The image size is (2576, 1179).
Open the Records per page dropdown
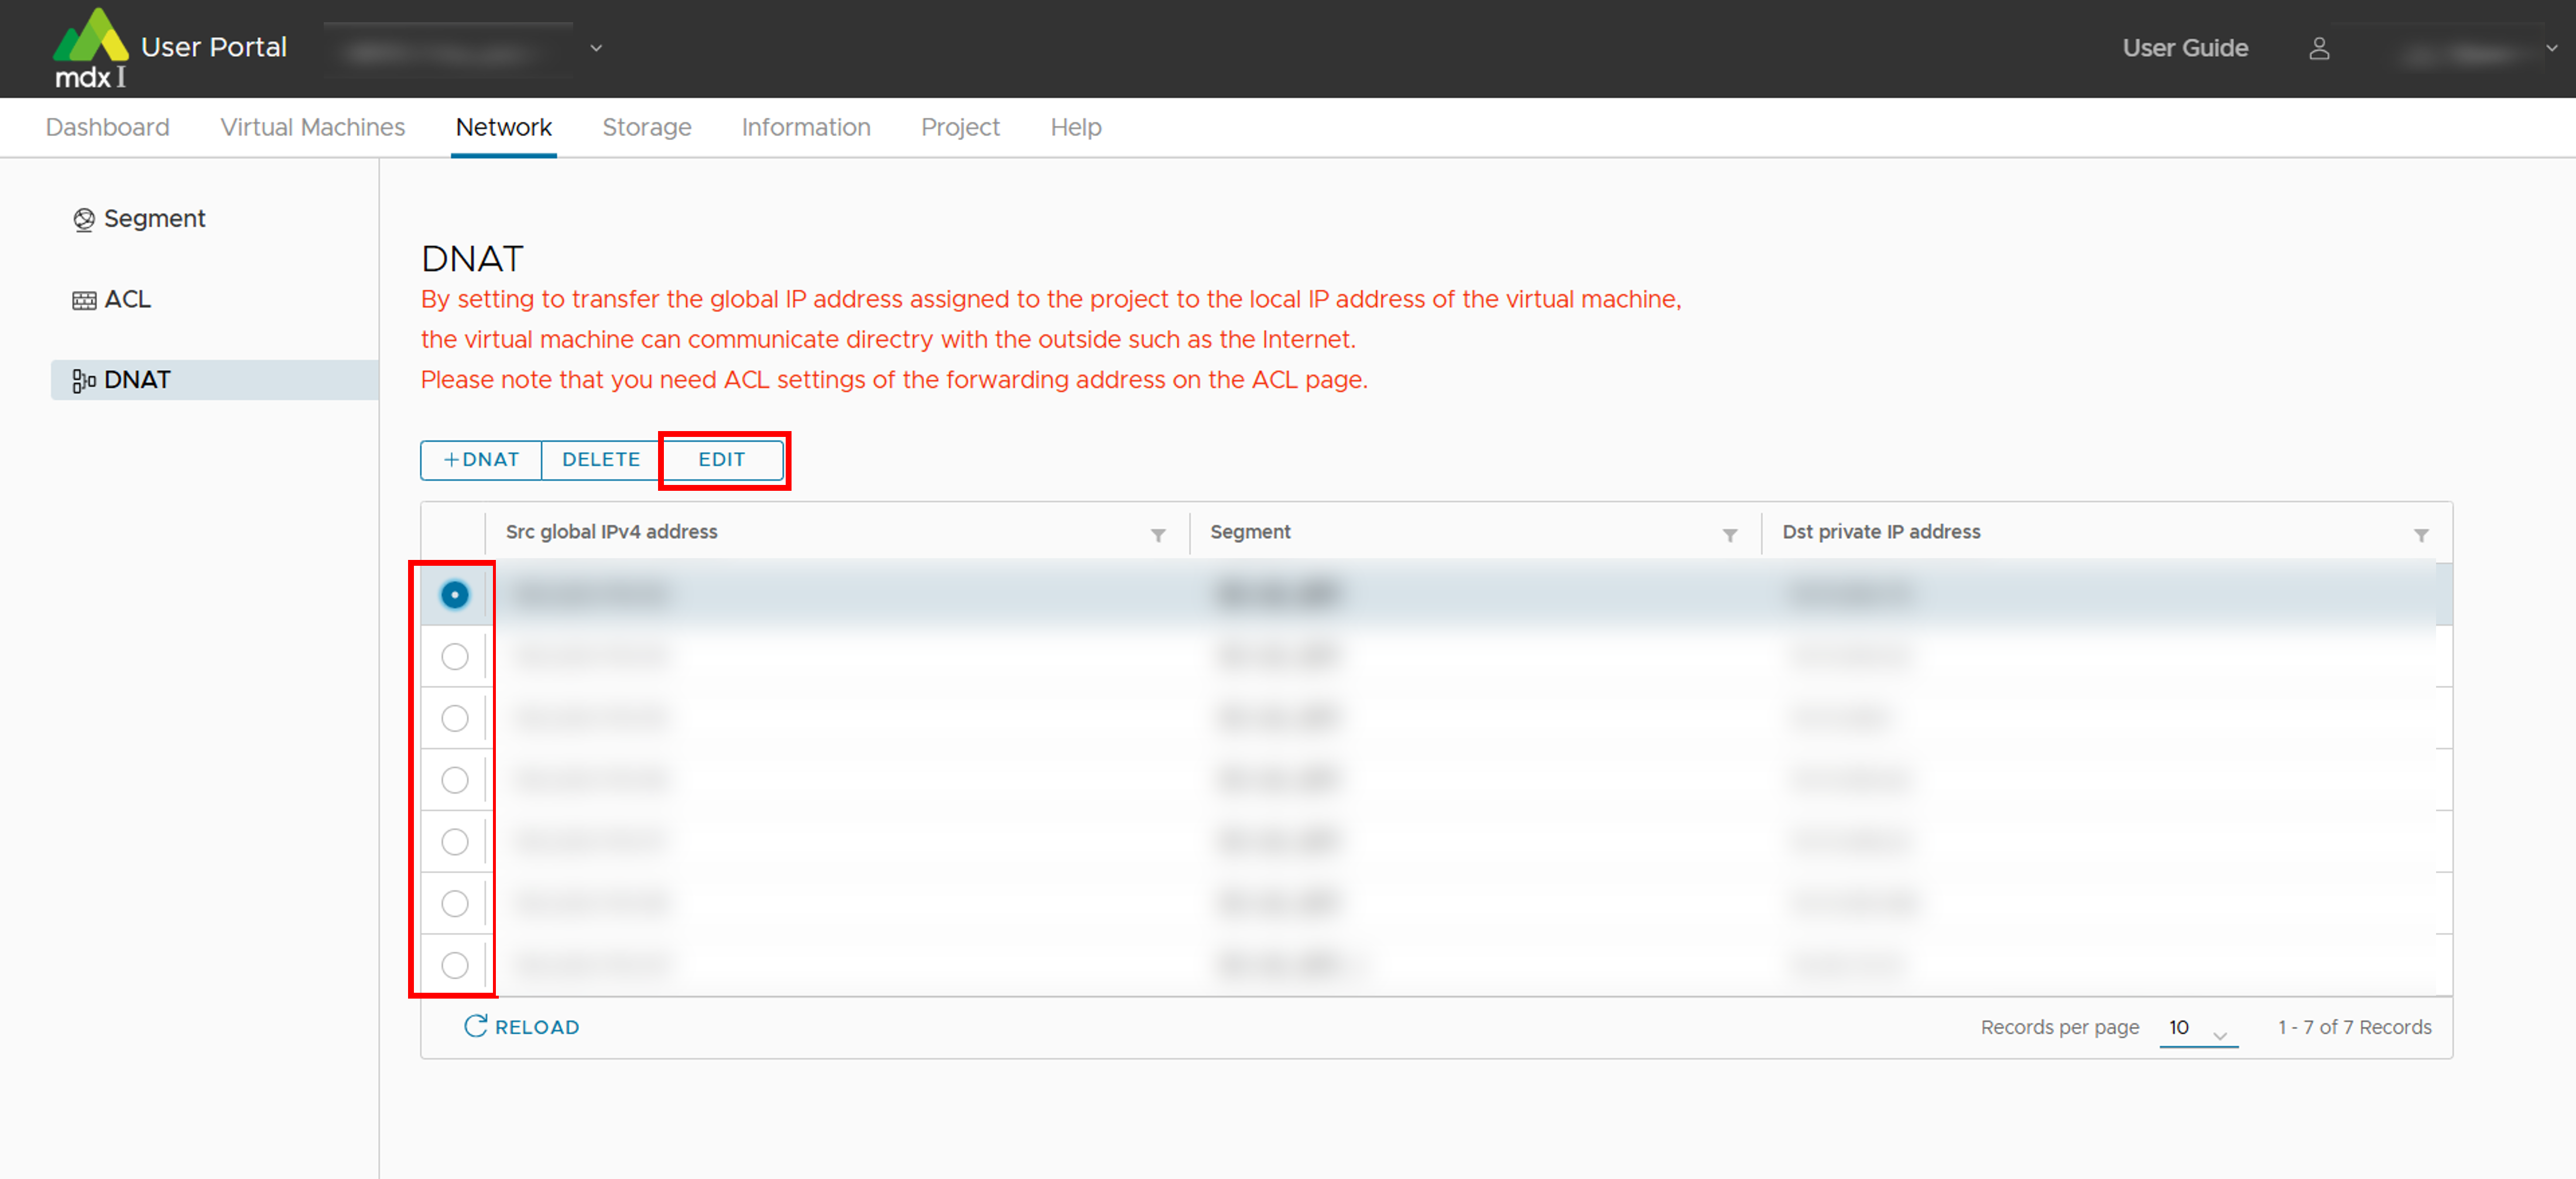tap(2198, 1028)
